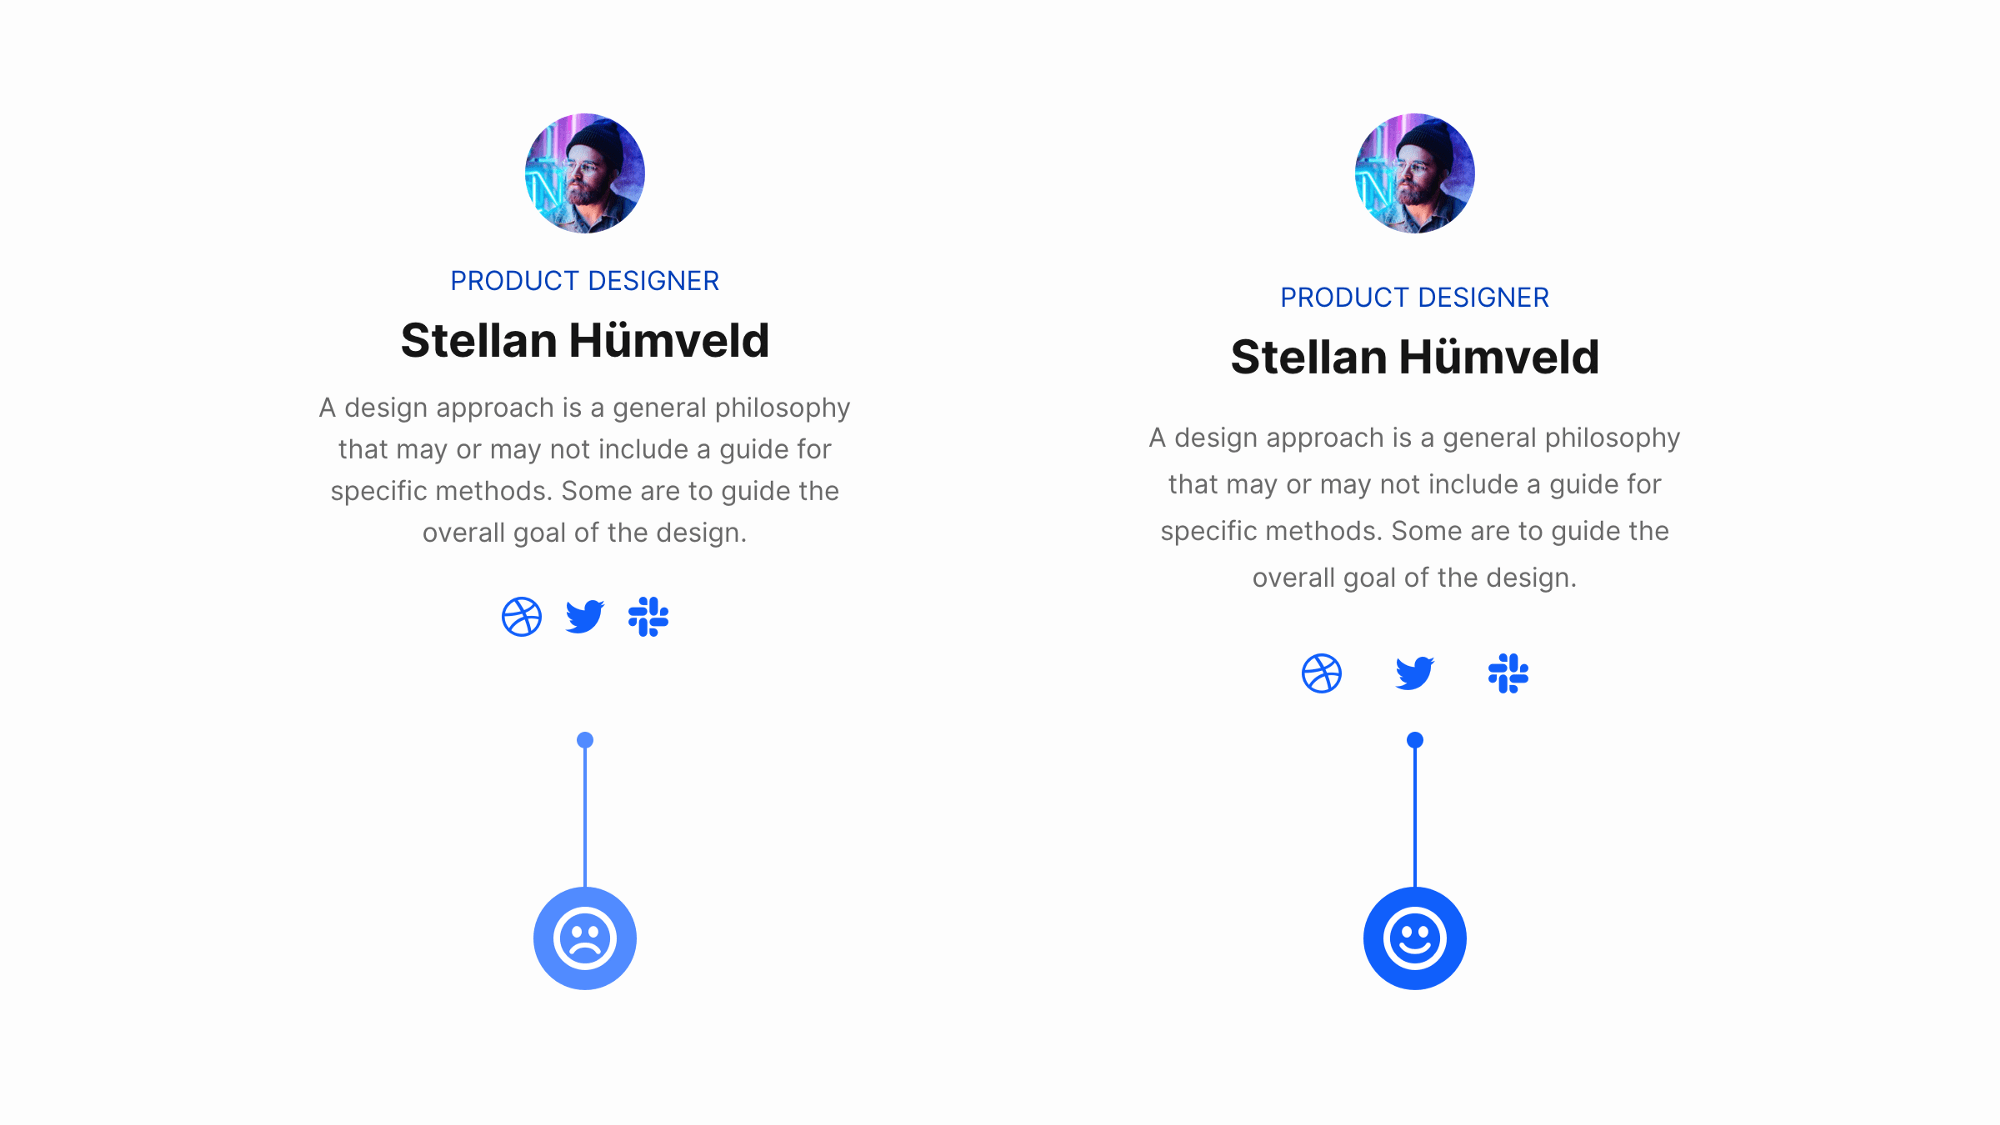Click the right profile avatar image
This screenshot has width=2000, height=1125.
tap(1415, 174)
